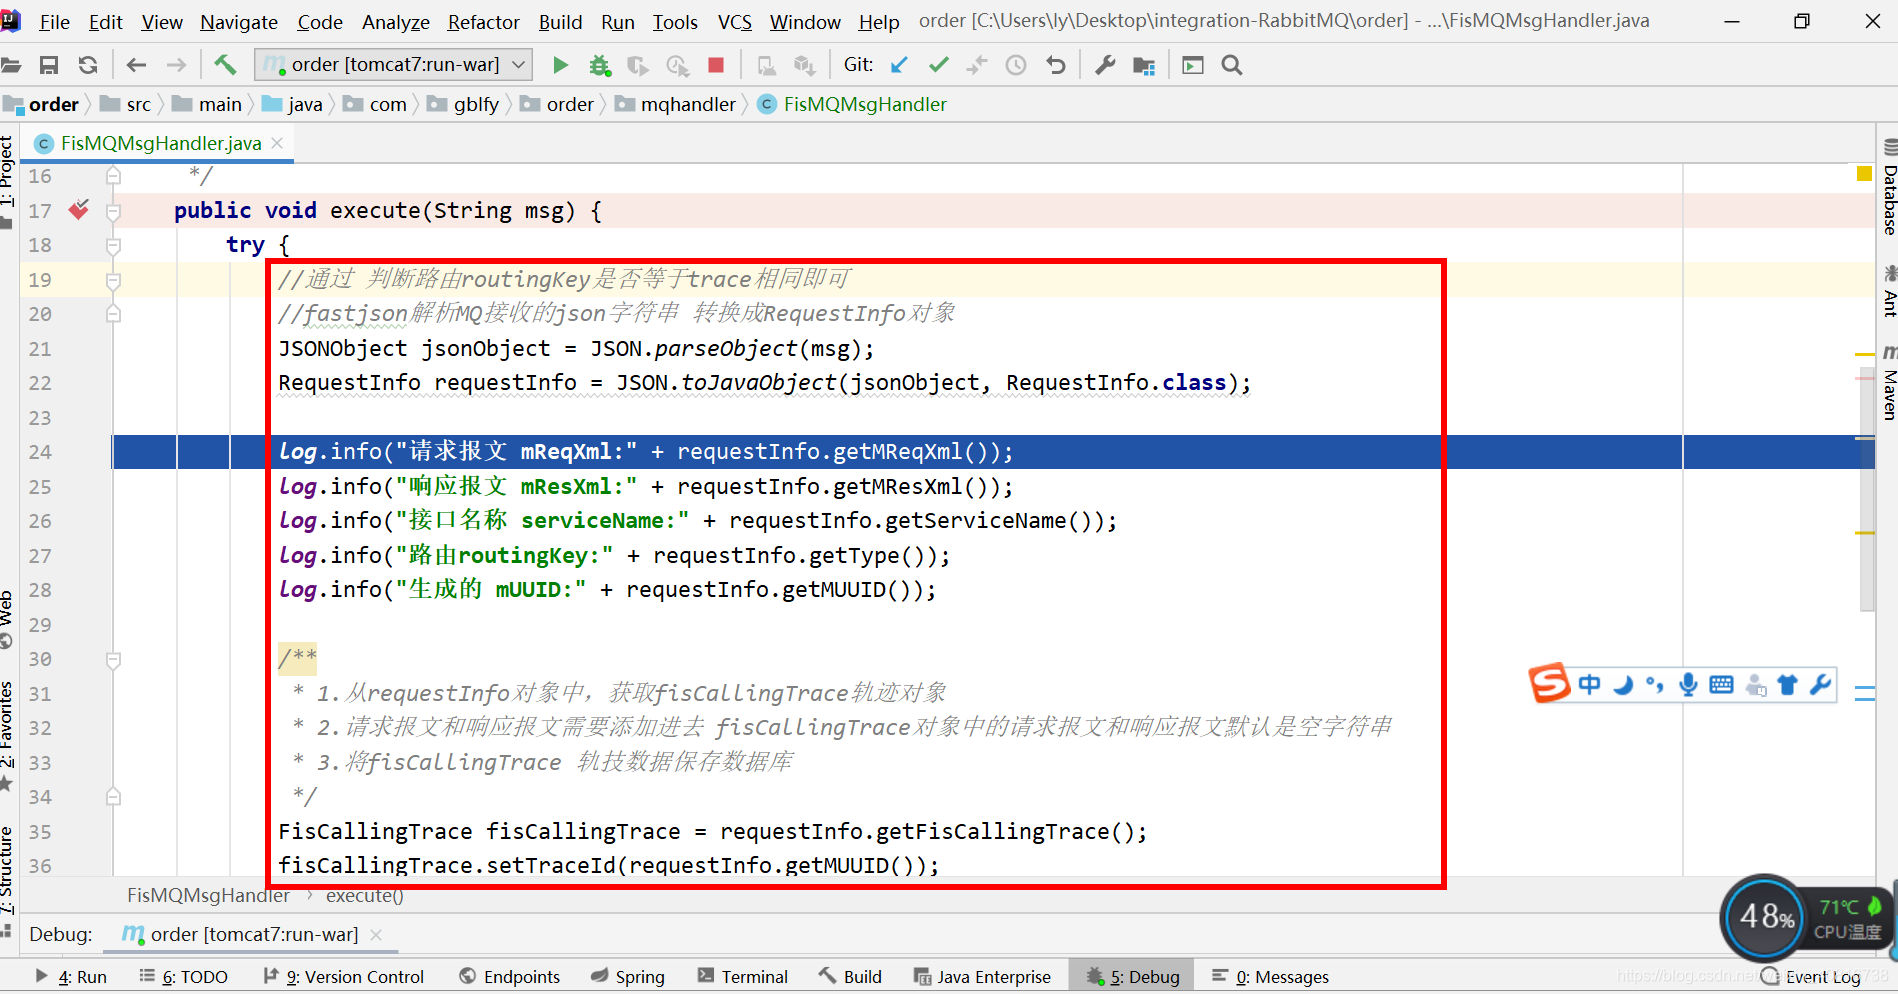Click fold end marker at line 34
The height and width of the screenshot is (994, 1898).
click(113, 797)
